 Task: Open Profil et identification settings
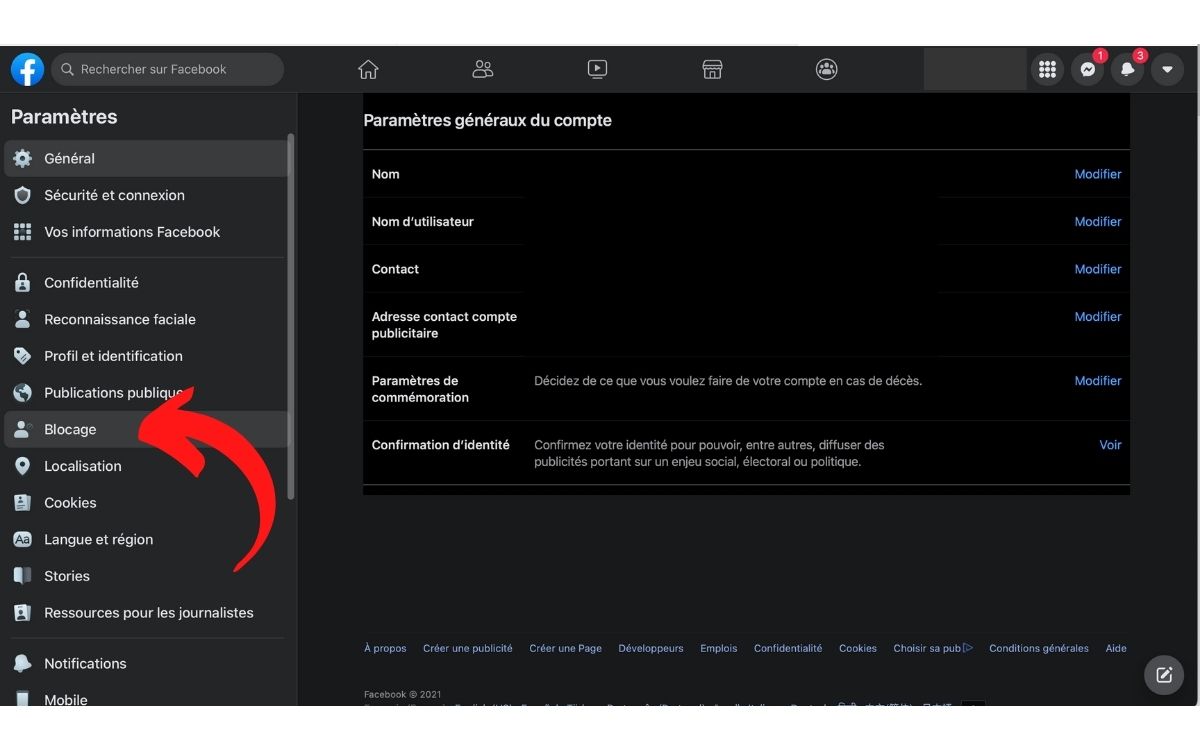pos(146,356)
